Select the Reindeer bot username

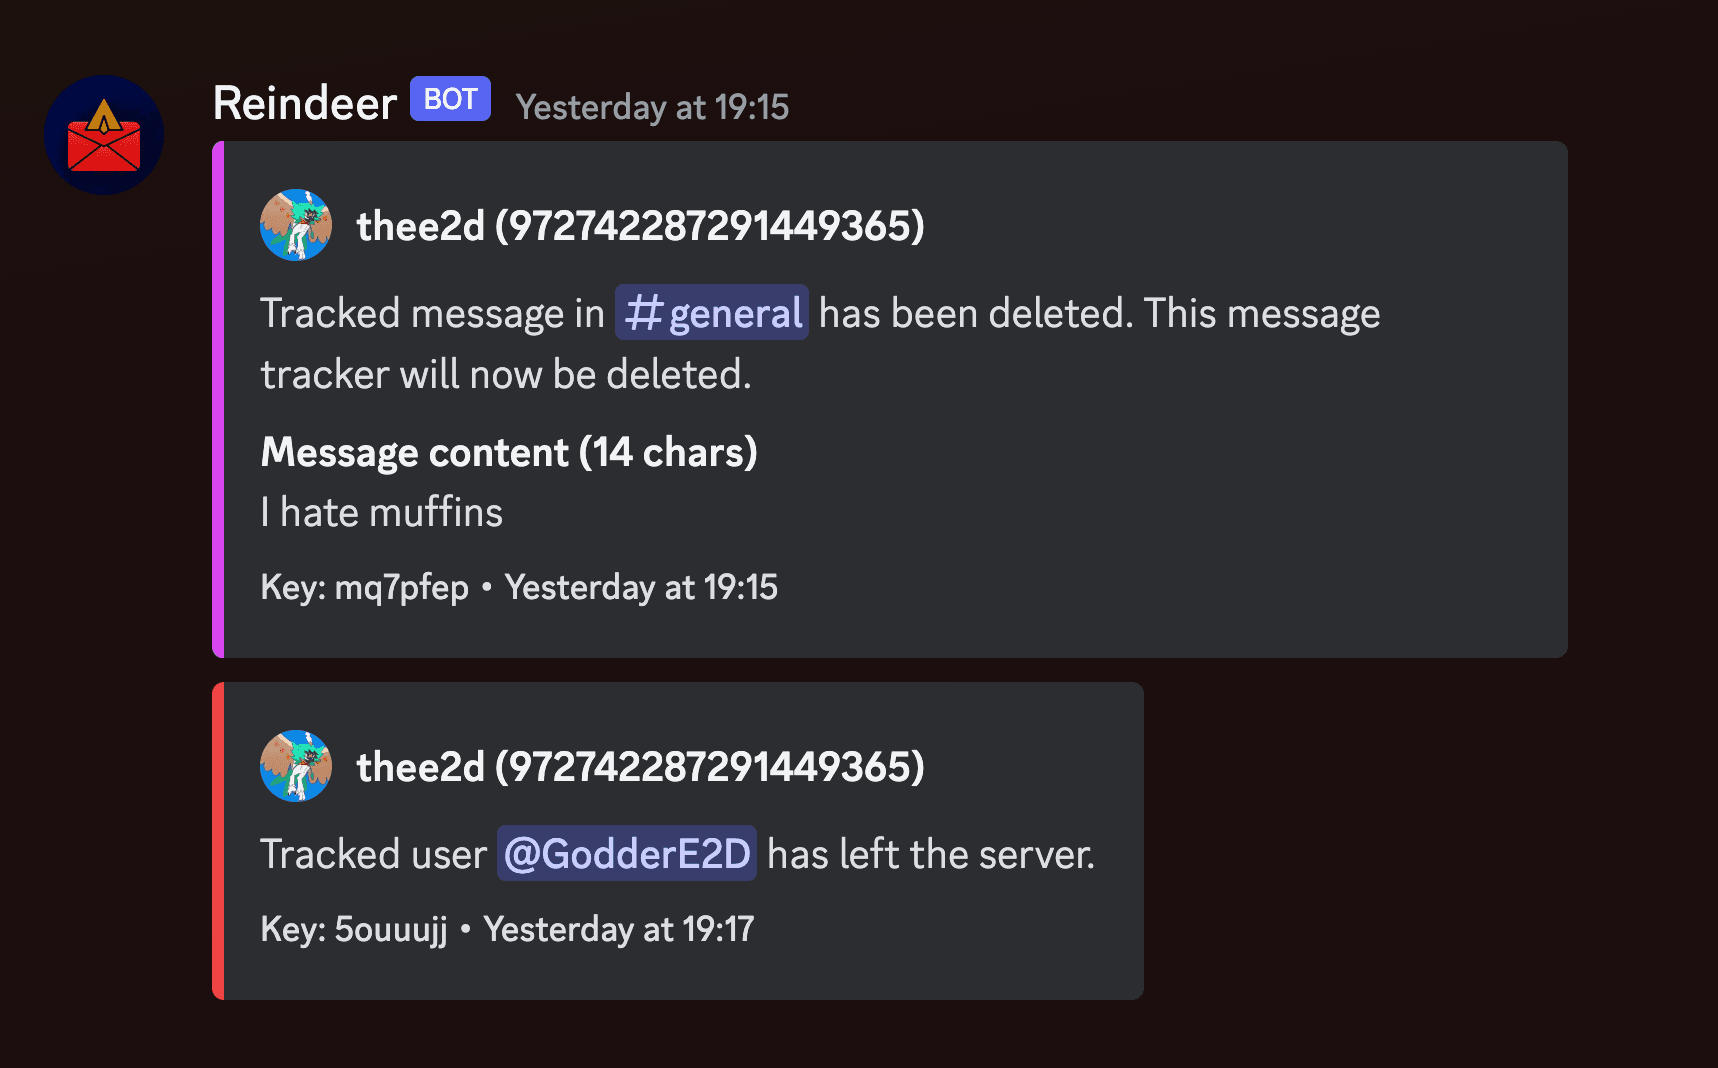(302, 103)
